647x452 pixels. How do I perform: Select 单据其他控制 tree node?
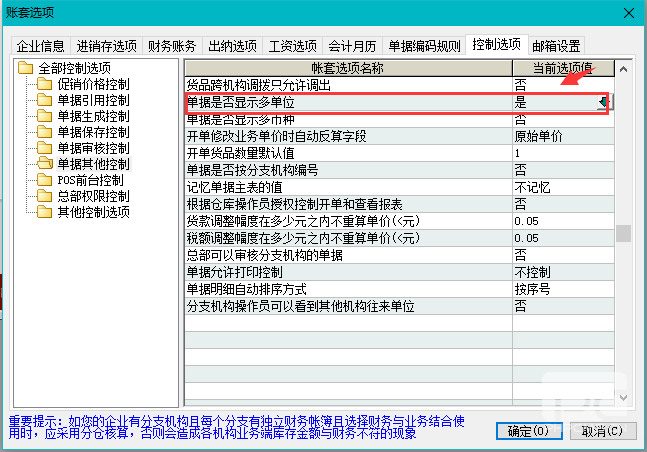tap(93, 164)
